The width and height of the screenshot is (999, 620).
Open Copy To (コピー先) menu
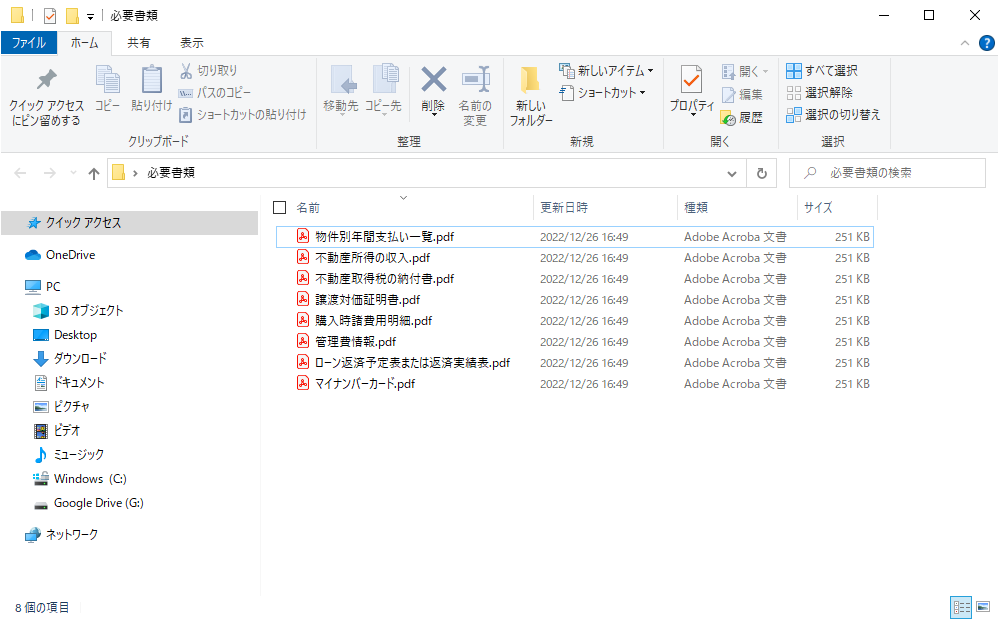point(383,89)
